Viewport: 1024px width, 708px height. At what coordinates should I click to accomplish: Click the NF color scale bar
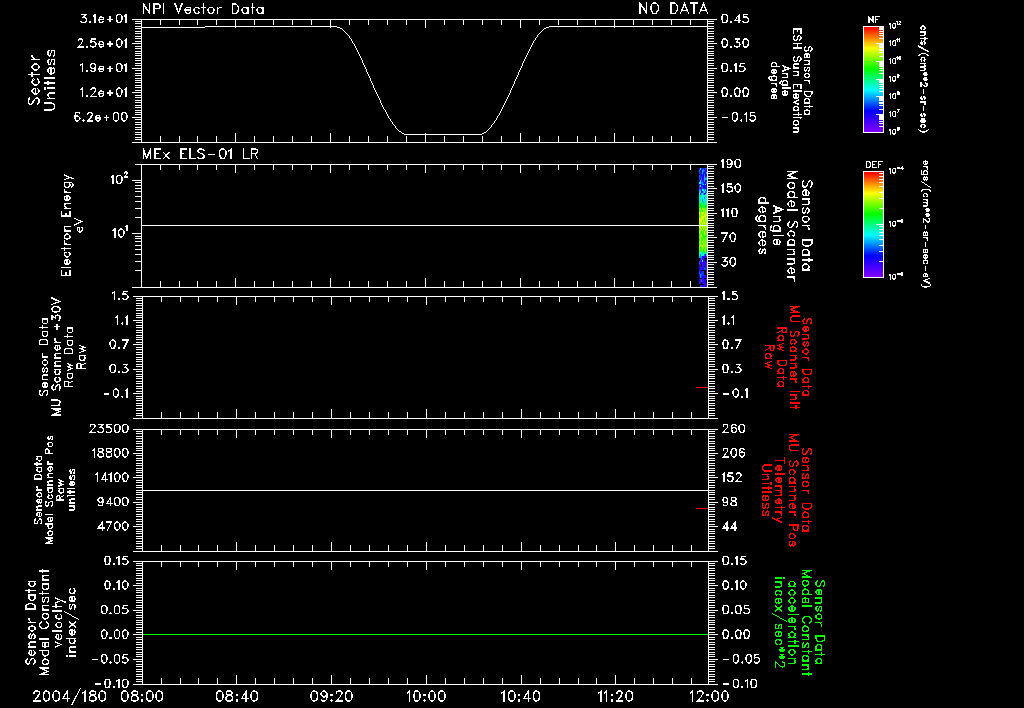pyautogui.click(x=874, y=78)
